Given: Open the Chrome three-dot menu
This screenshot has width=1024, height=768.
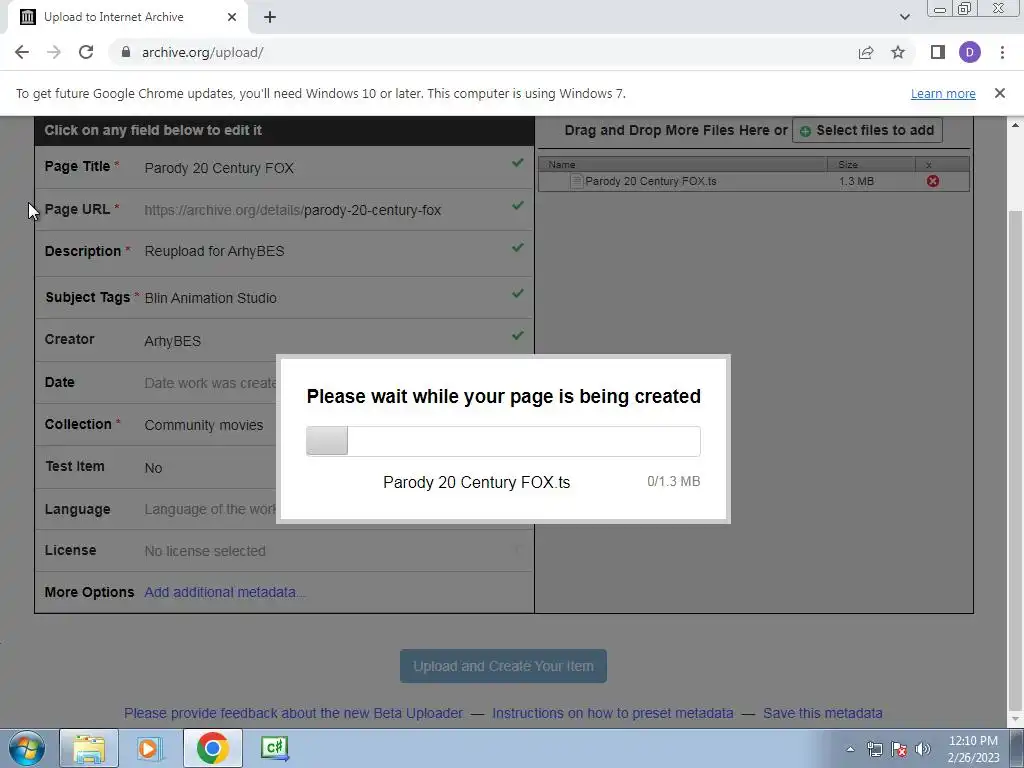Looking at the screenshot, I should [1002, 52].
